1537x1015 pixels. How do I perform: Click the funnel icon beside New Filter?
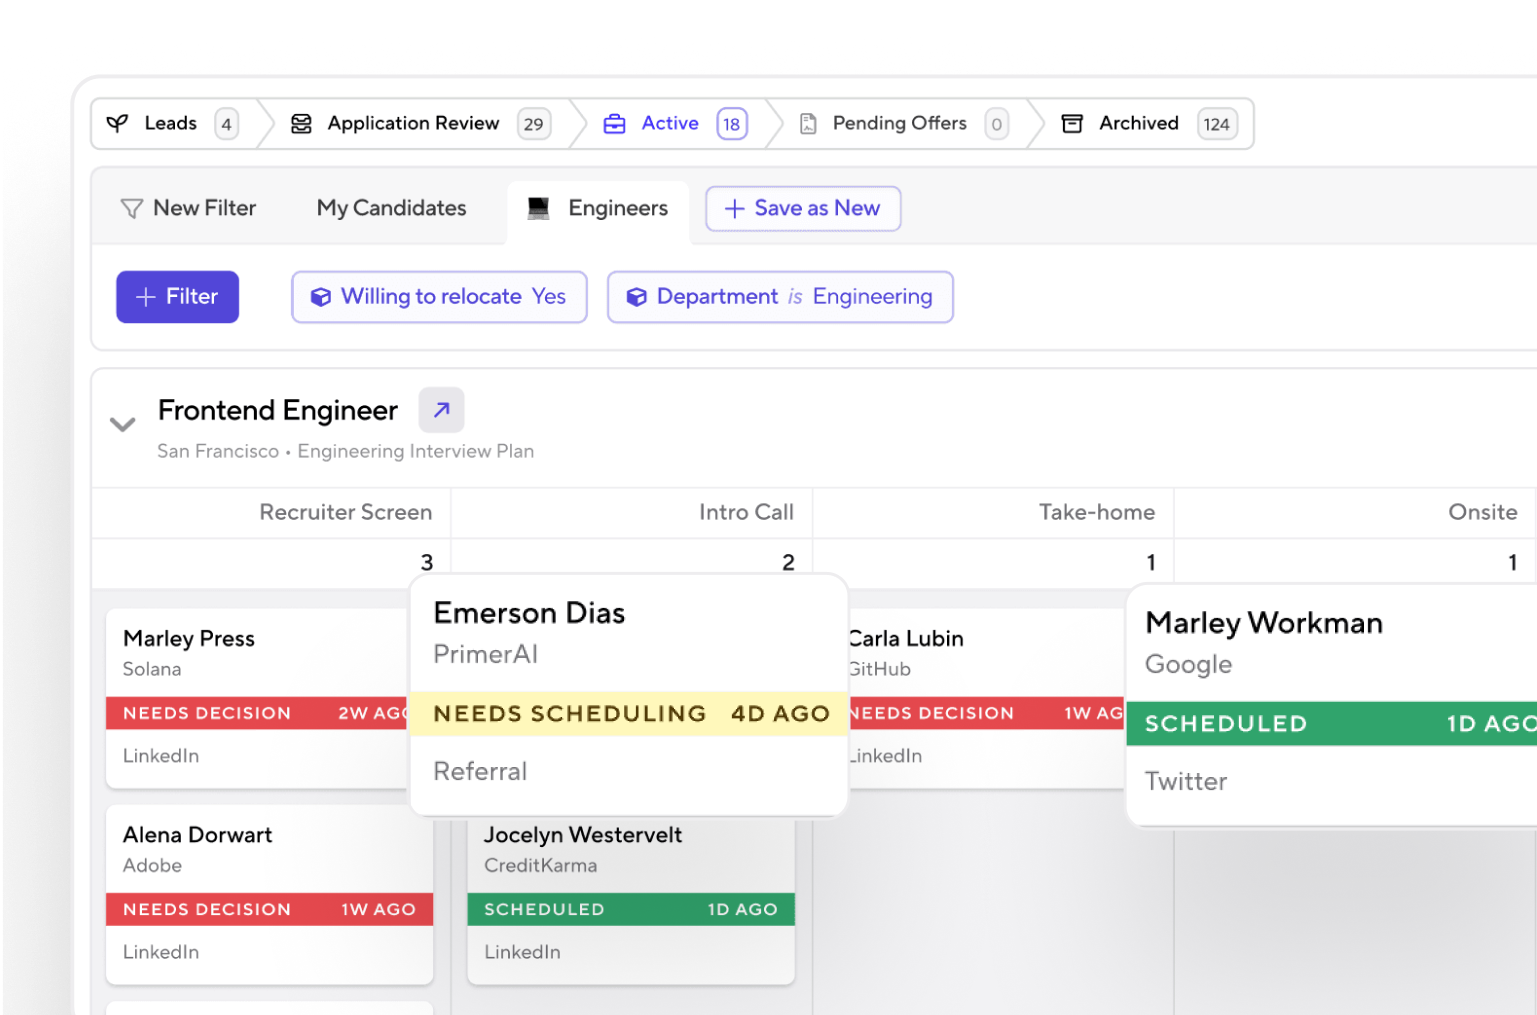(133, 208)
